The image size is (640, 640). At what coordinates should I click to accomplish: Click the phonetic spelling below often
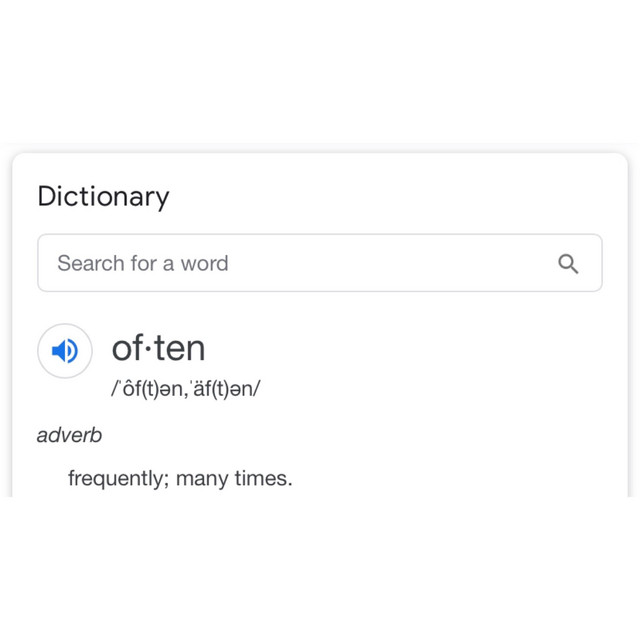(x=185, y=389)
